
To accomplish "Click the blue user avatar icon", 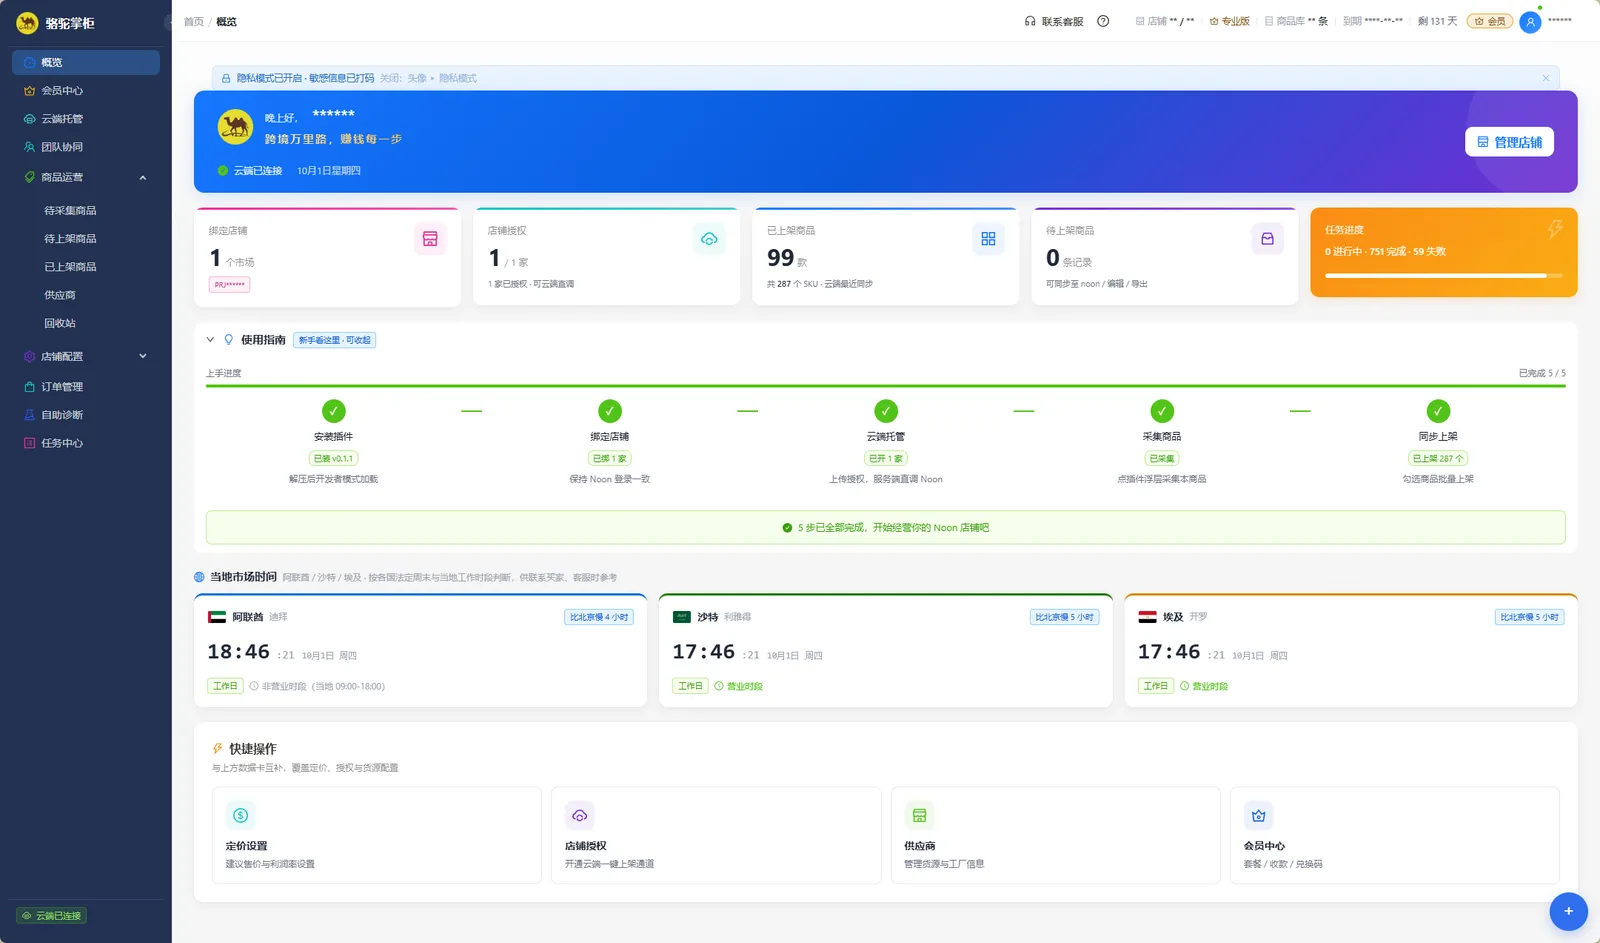I will pyautogui.click(x=1530, y=22).
